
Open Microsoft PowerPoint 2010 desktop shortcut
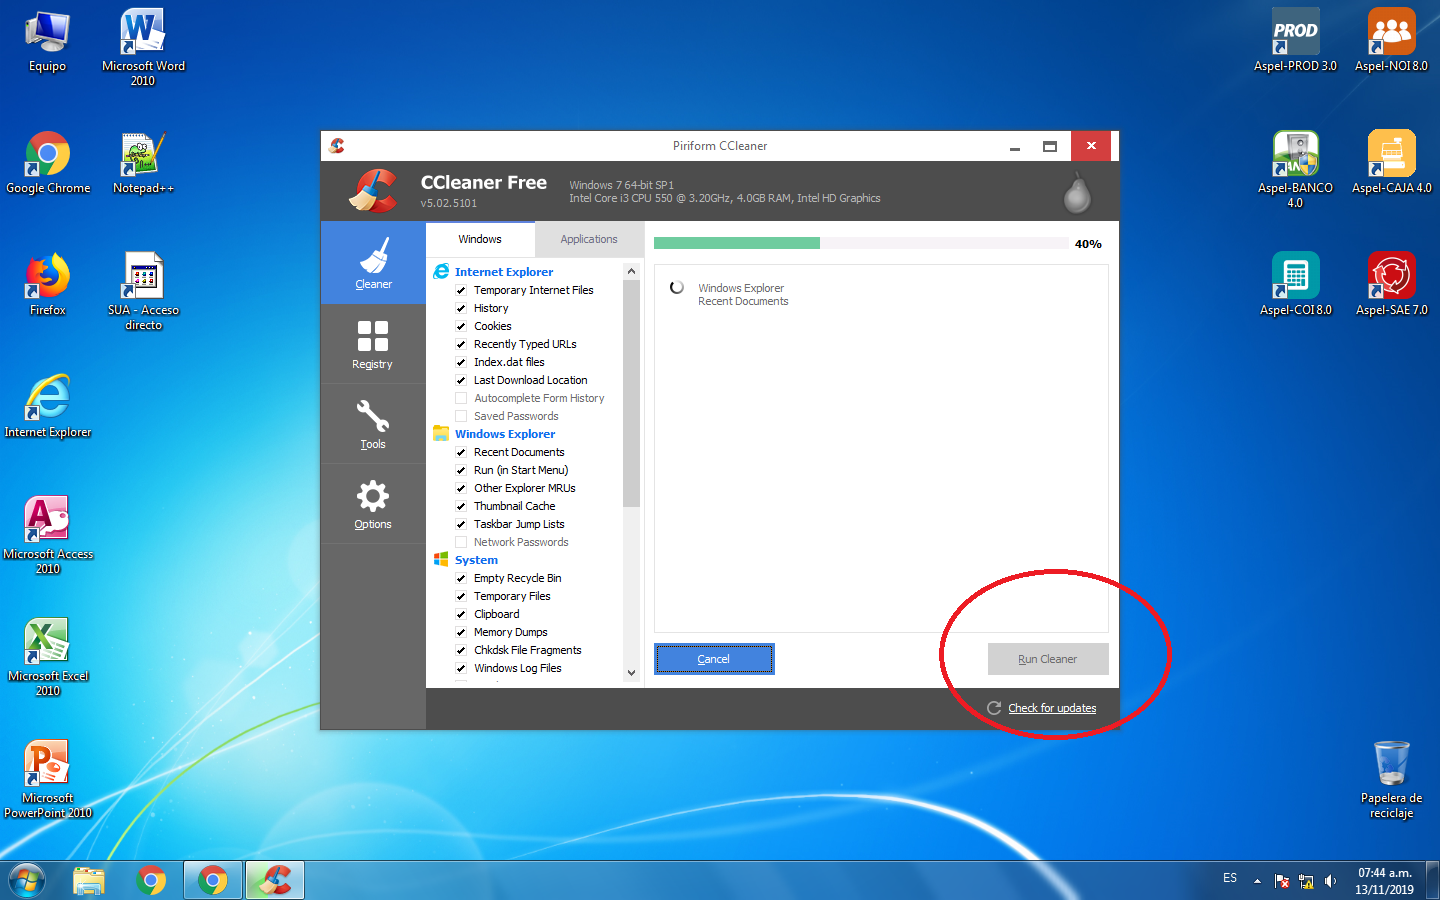click(x=47, y=780)
